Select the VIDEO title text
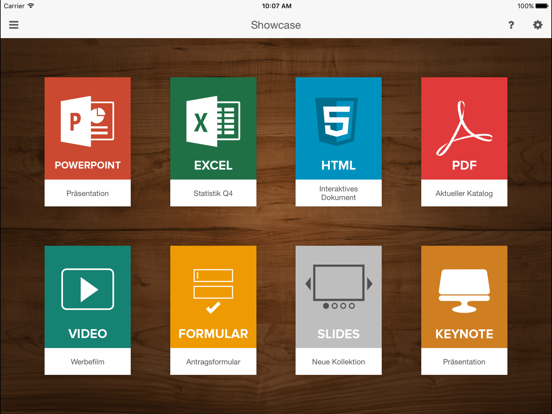 click(x=88, y=334)
